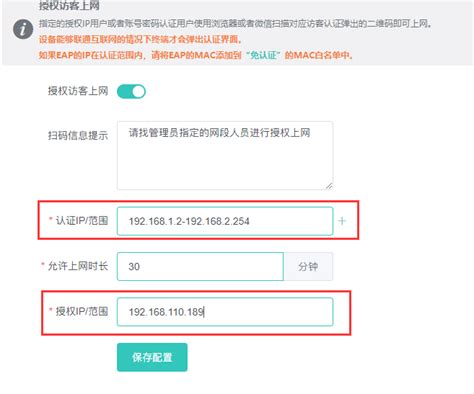Click the 允许上网时长 input with 30
474x394 pixels.
coord(200,266)
